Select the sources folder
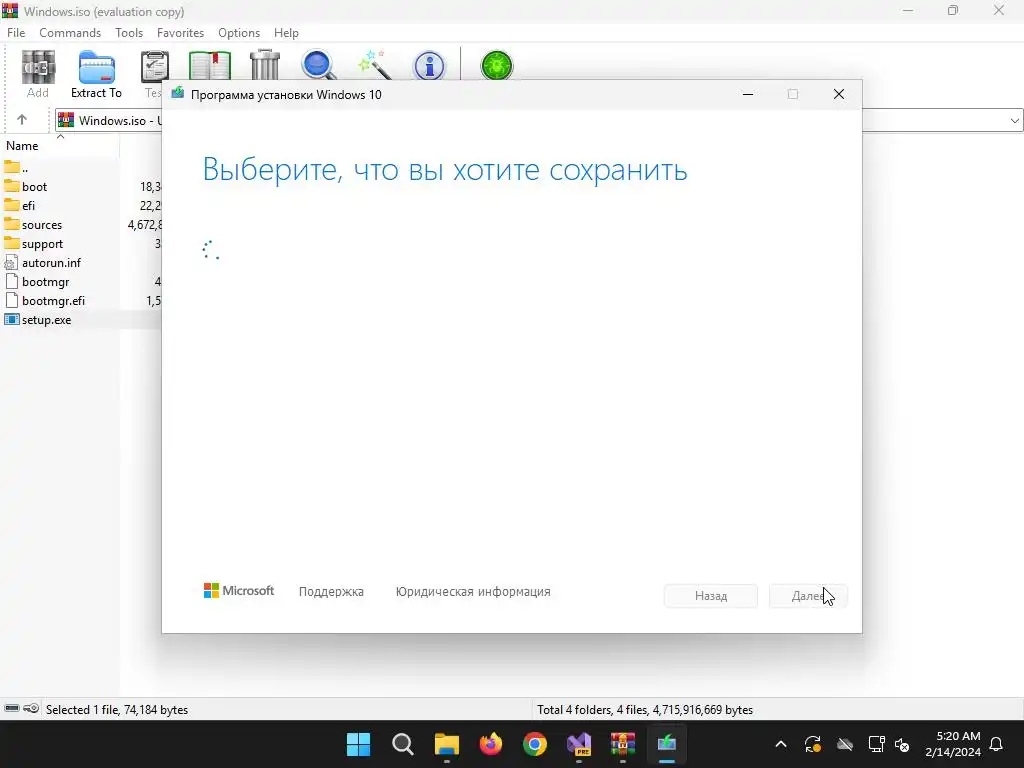Viewport: 1024px width, 768px height. click(42, 225)
